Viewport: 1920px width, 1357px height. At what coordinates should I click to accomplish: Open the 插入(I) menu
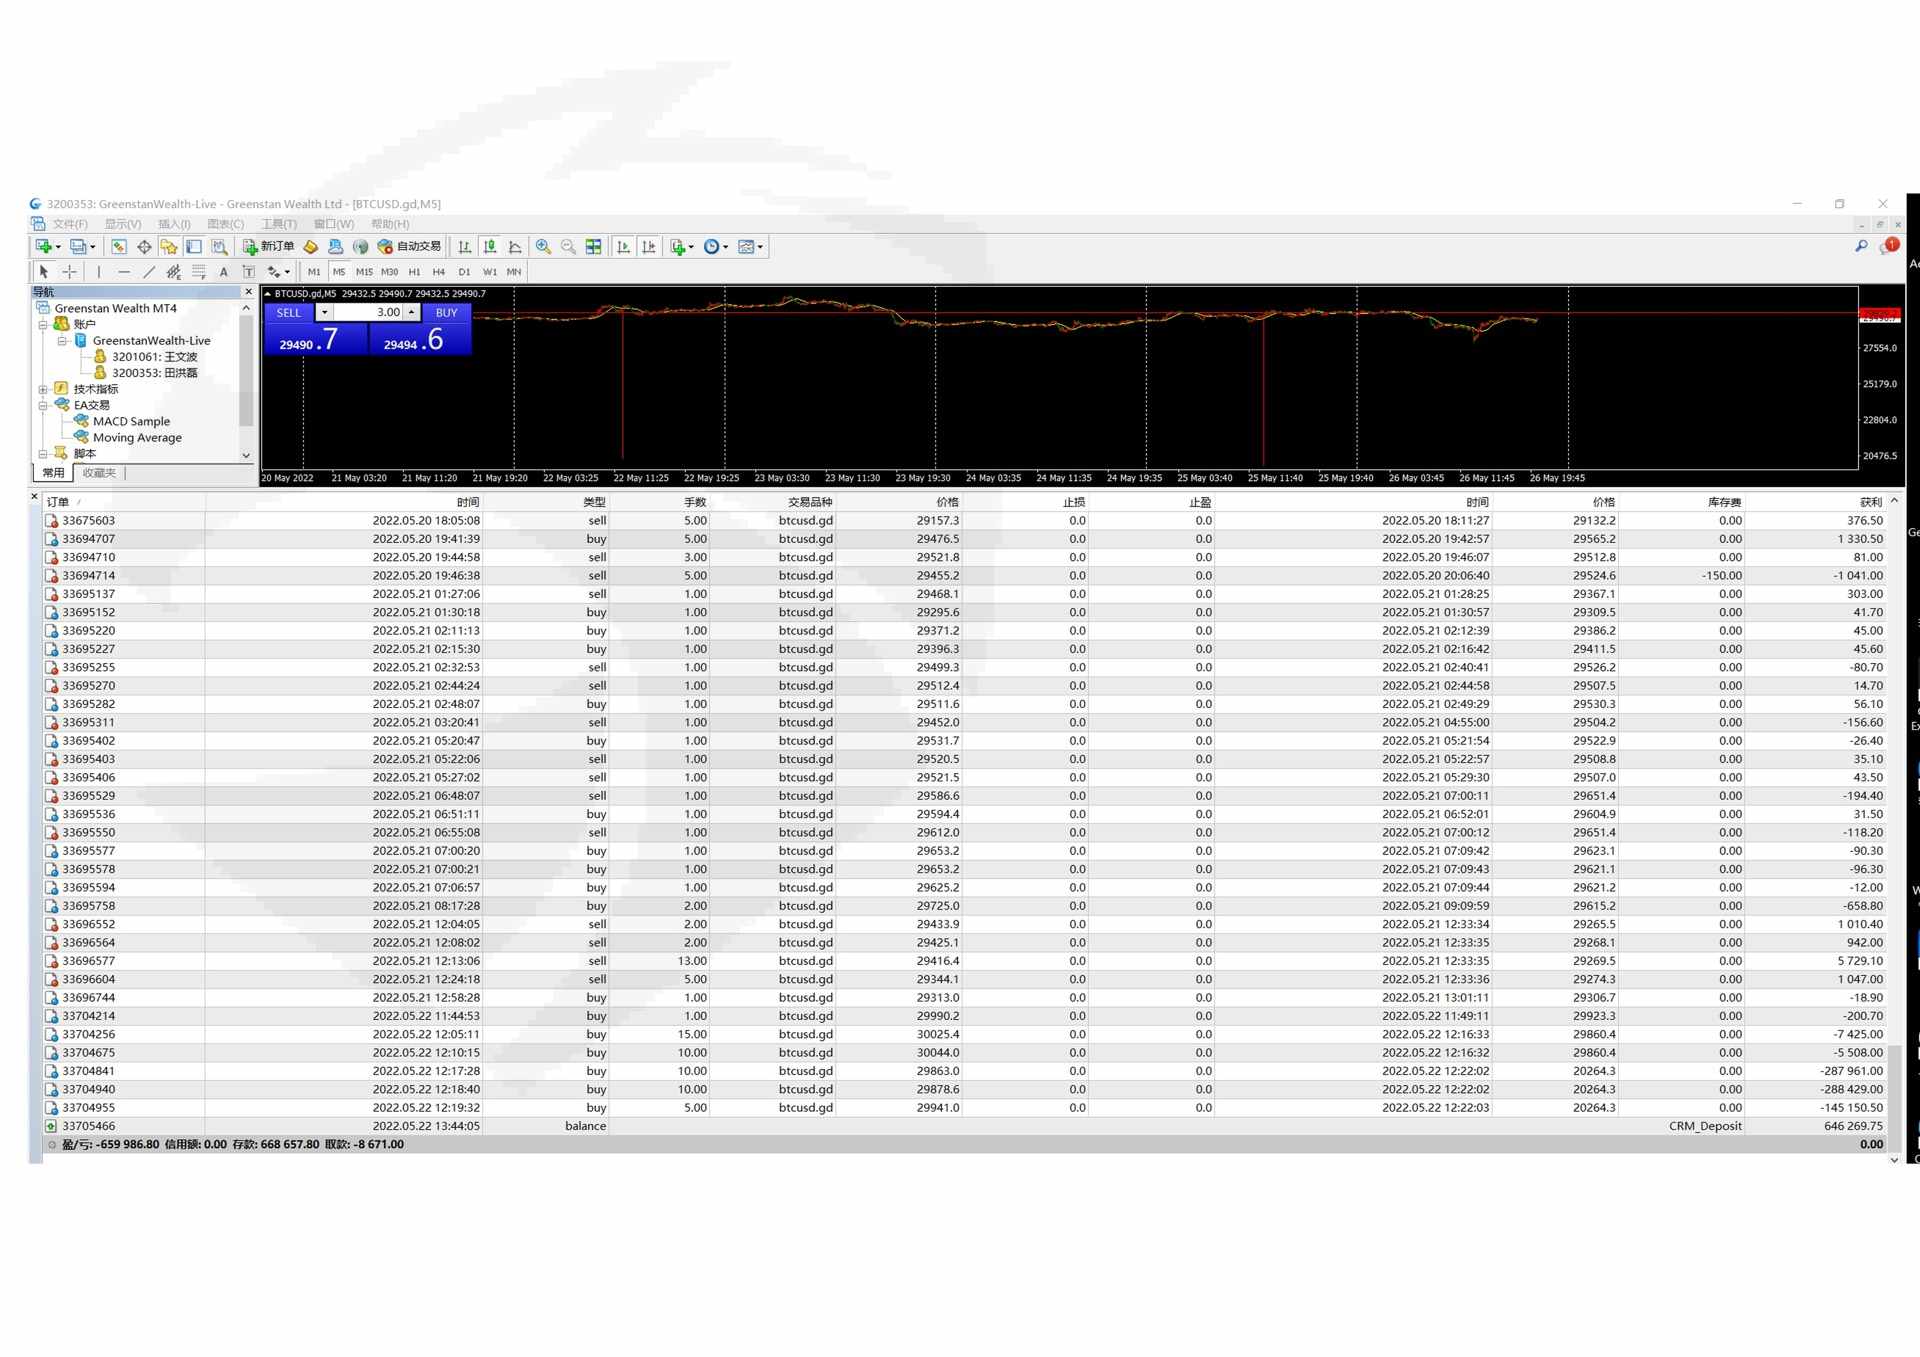(x=174, y=224)
